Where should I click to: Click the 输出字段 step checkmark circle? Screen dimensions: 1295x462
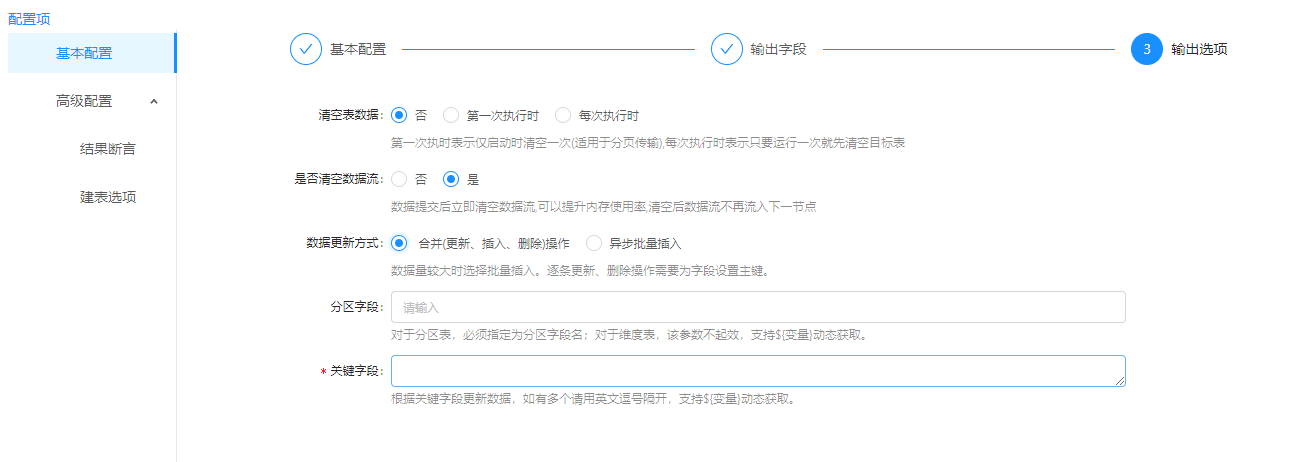tap(727, 49)
